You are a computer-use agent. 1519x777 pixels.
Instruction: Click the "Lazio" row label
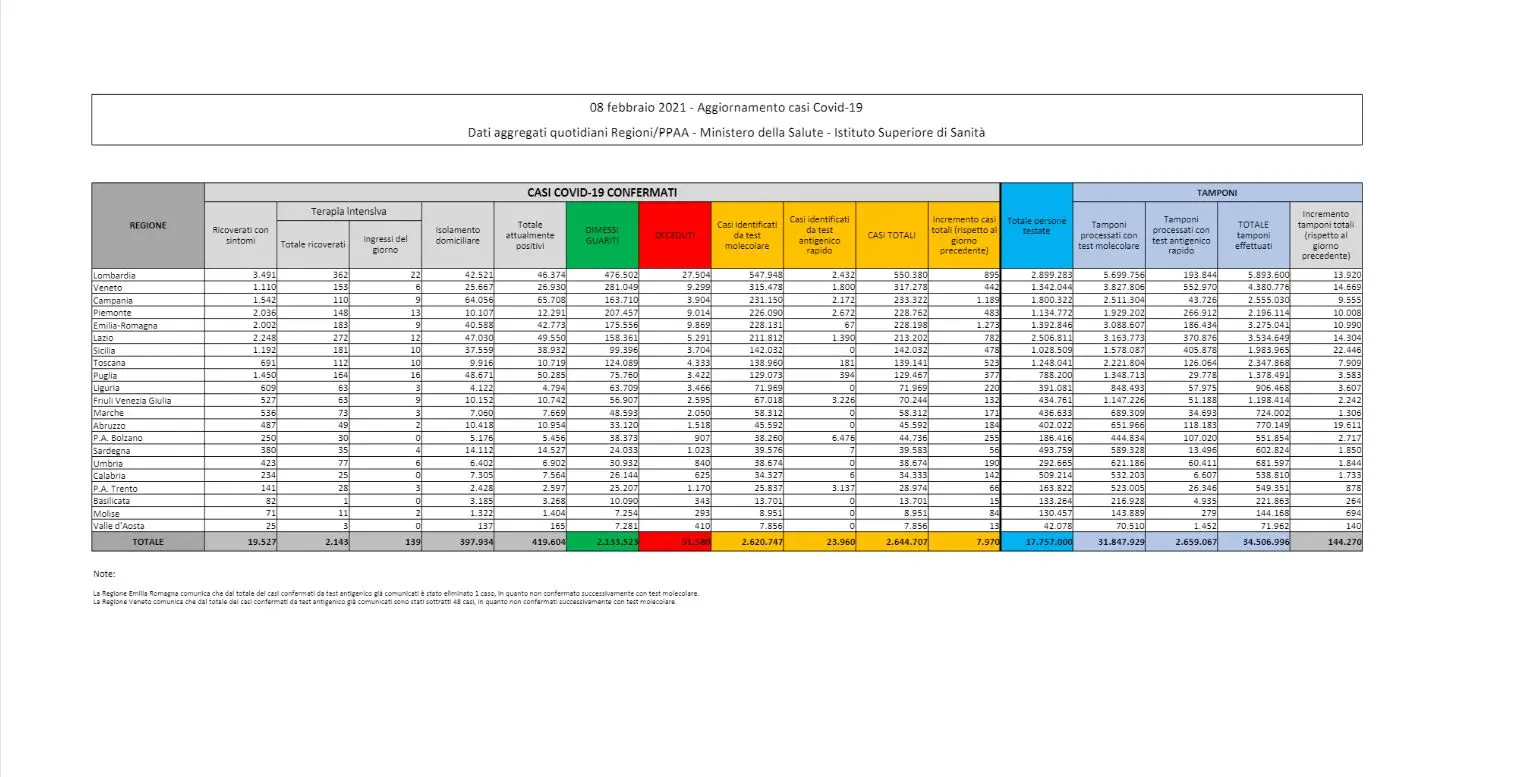click(x=148, y=338)
